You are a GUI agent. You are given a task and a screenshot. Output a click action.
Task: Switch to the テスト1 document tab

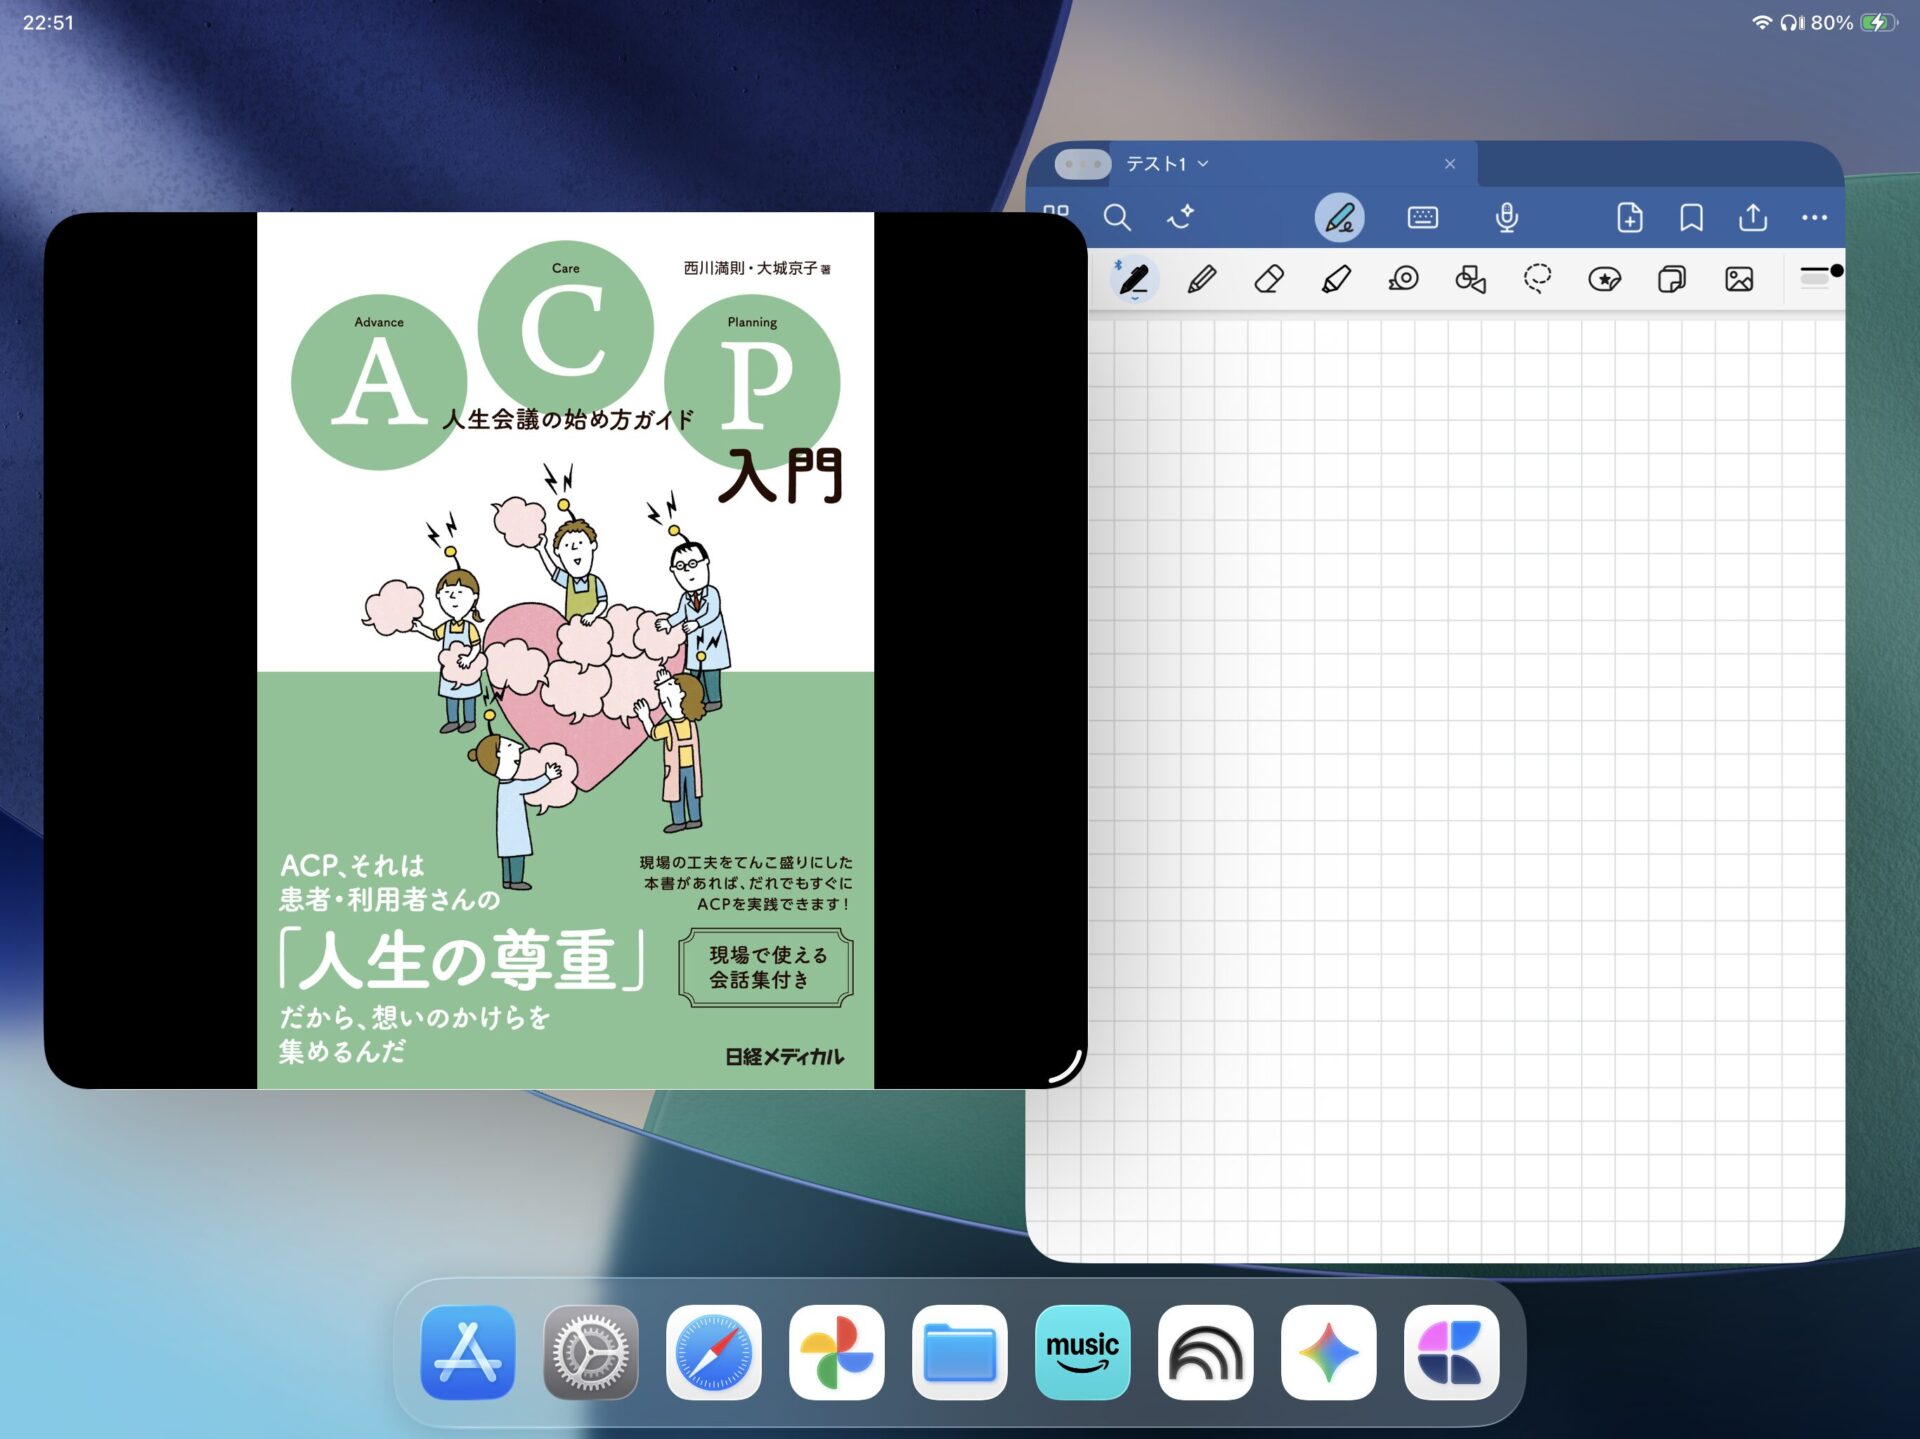(x=1156, y=164)
